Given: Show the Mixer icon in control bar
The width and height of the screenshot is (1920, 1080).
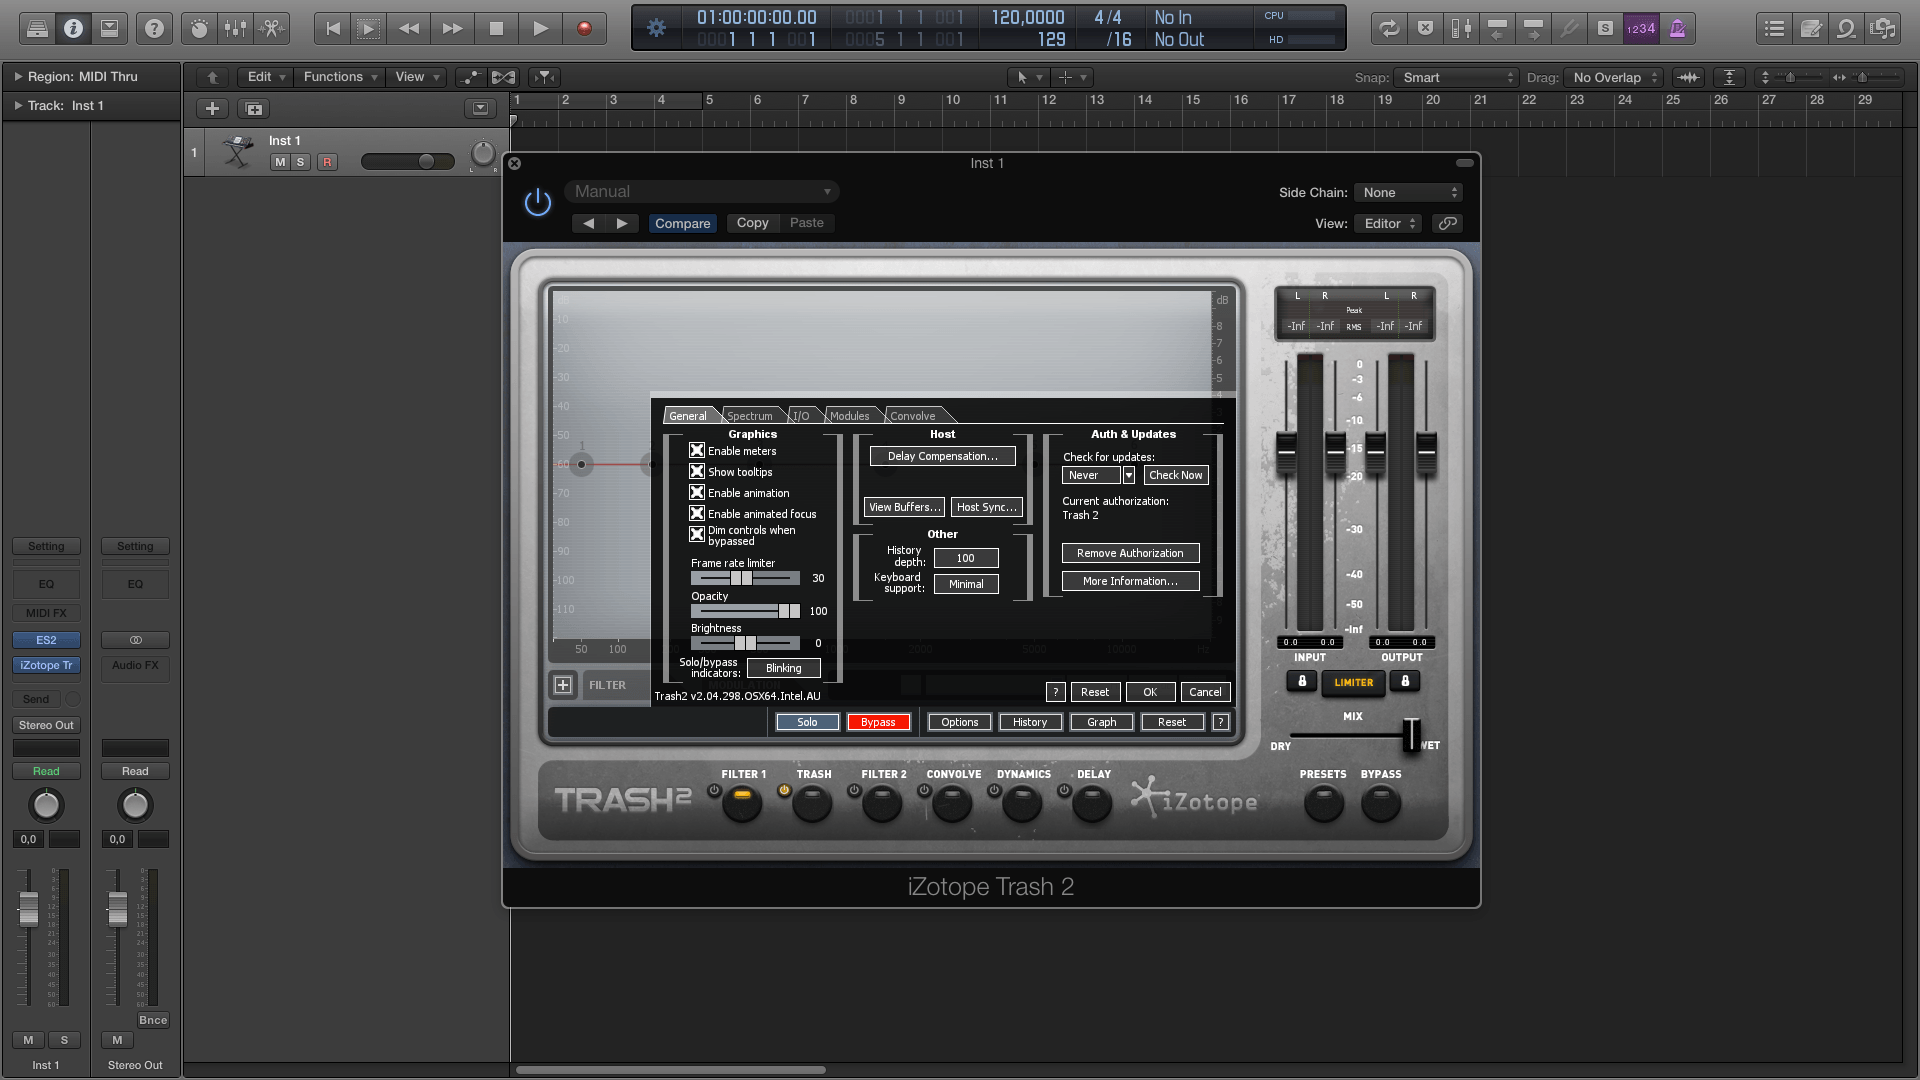Looking at the screenshot, I should [236, 29].
